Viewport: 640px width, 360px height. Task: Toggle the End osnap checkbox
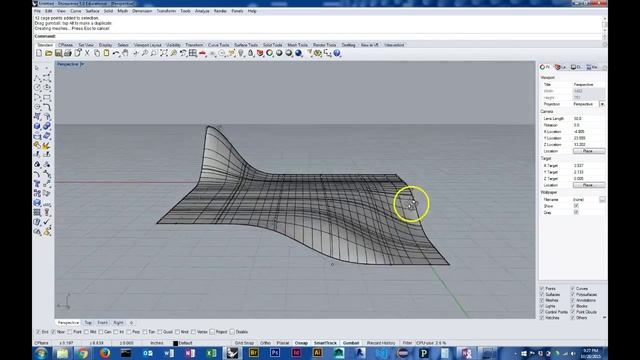pyautogui.click(x=38, y=332)
